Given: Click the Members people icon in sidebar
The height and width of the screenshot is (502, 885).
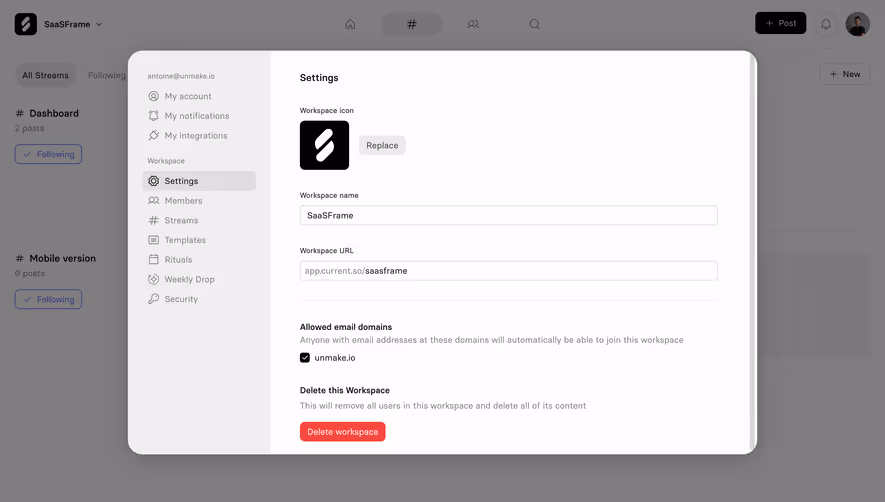Looking at the screenshot, I should tap(154, 200).
